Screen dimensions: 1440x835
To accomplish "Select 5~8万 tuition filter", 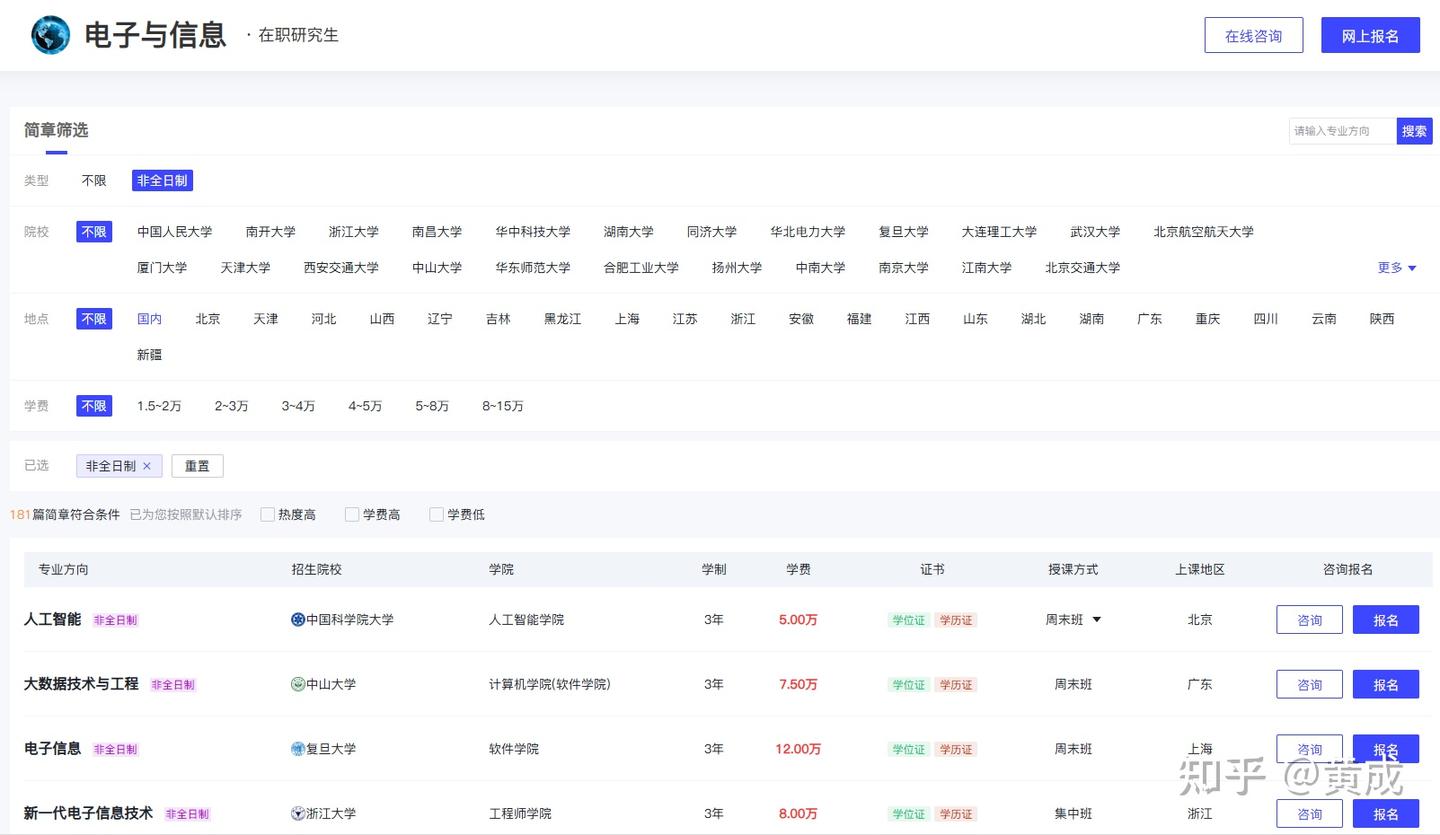I will [432, 406].
